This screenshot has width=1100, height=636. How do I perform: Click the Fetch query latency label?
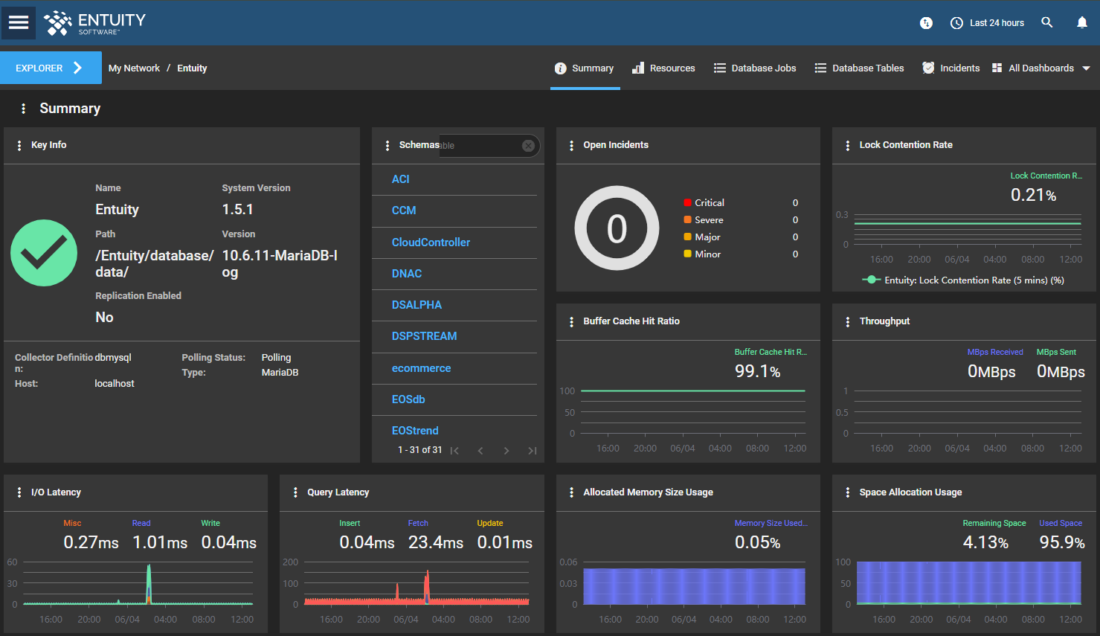tap(418, 523)
